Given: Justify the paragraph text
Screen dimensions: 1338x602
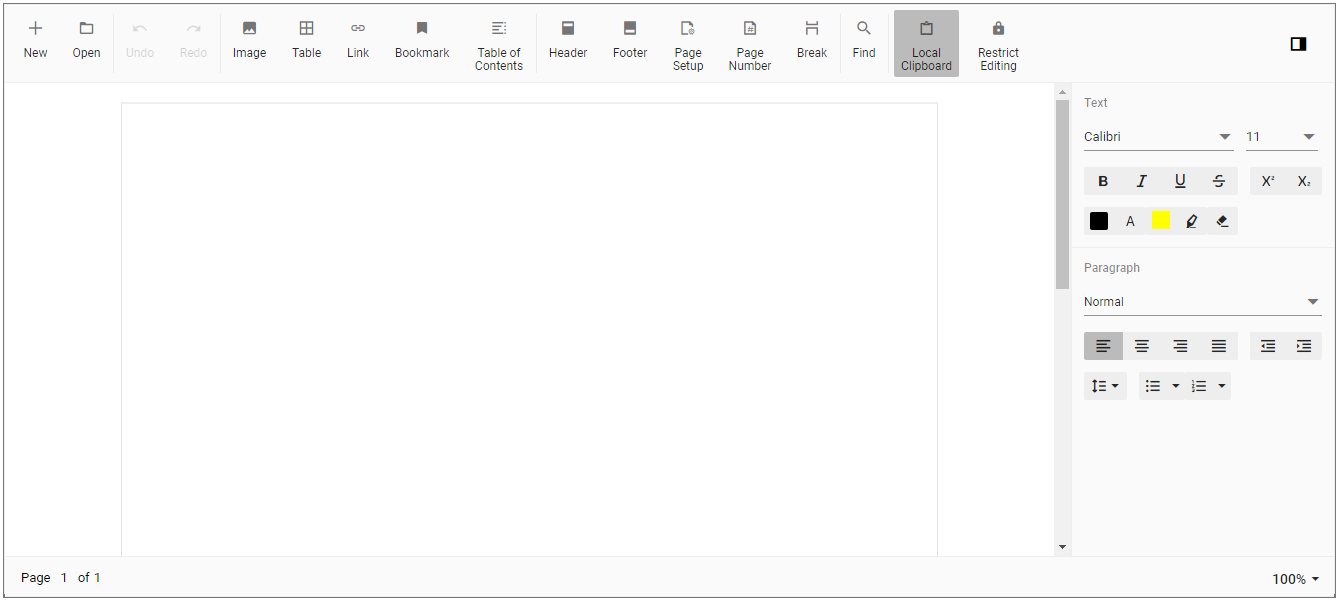Looking at the screenshot, I should pyautogui.click(x=1219, y=346).
